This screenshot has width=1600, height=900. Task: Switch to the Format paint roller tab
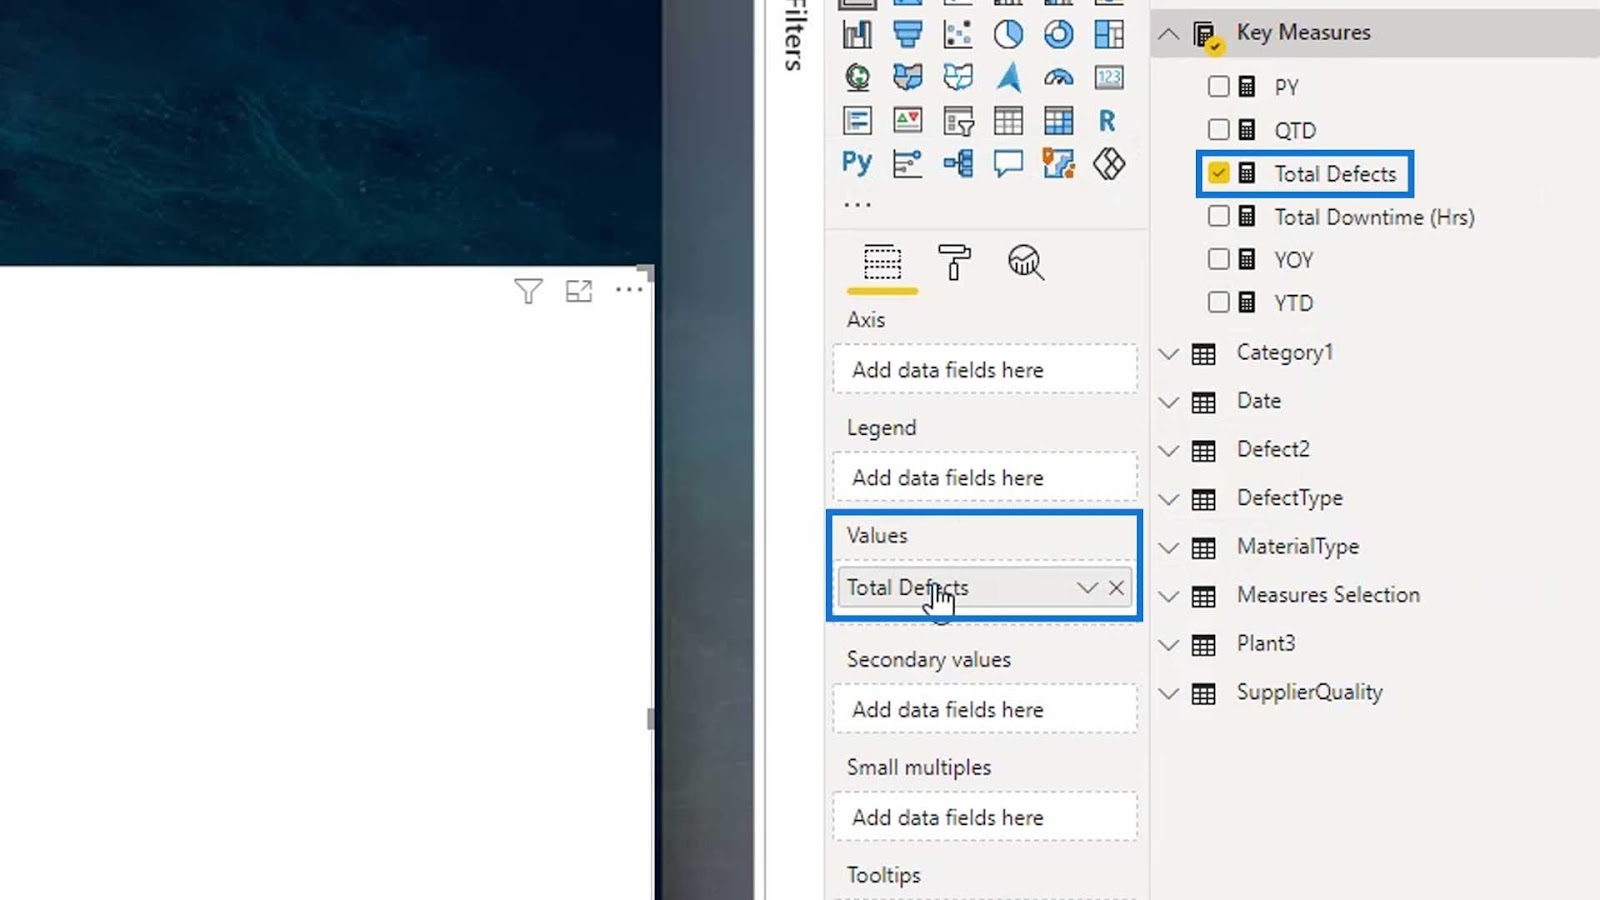coord(954,263)
